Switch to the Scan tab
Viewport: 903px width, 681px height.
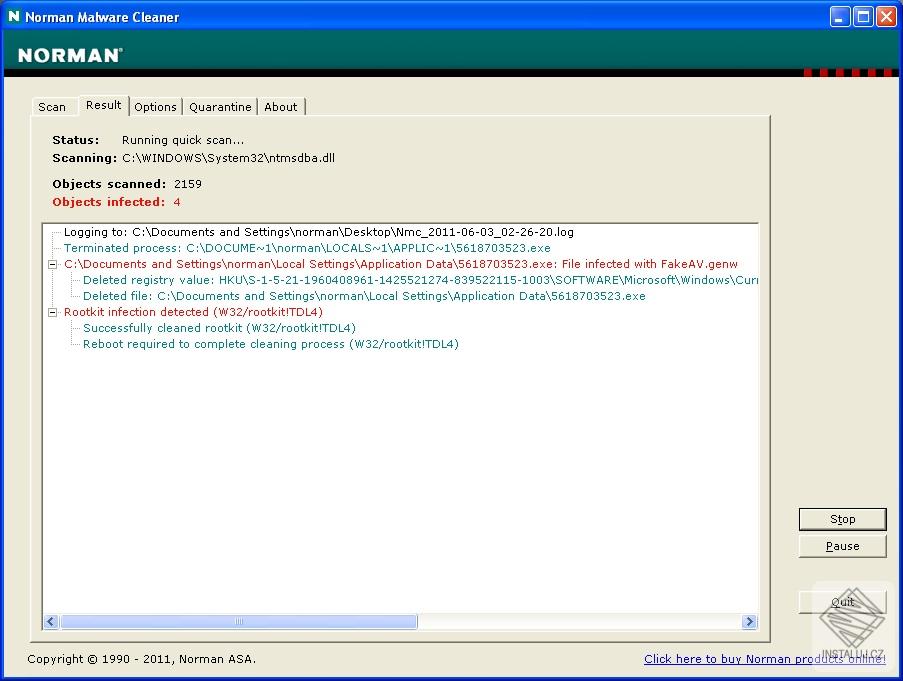coord(52,107)
